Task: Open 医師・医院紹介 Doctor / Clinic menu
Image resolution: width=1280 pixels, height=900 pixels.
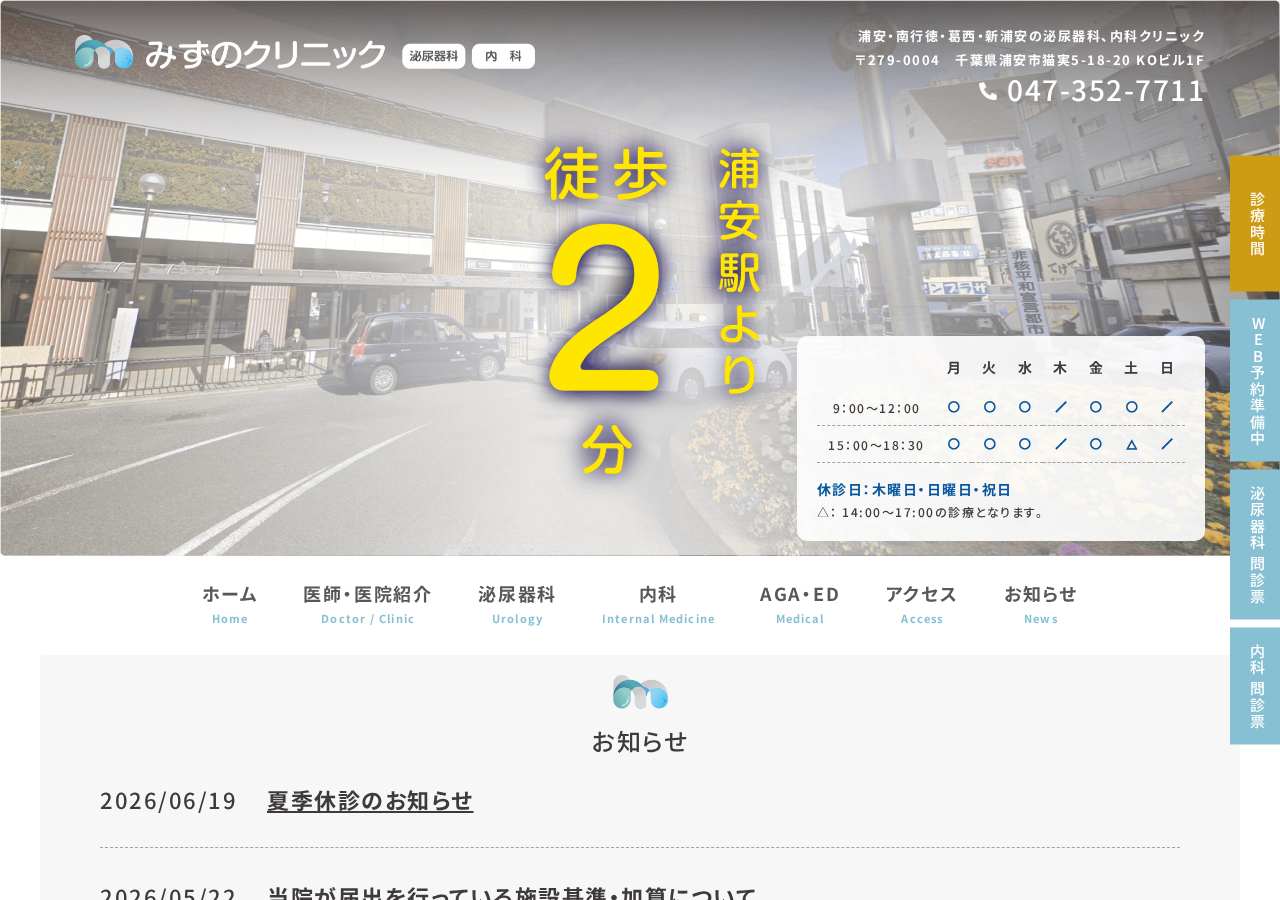Action: coord(367,604)
